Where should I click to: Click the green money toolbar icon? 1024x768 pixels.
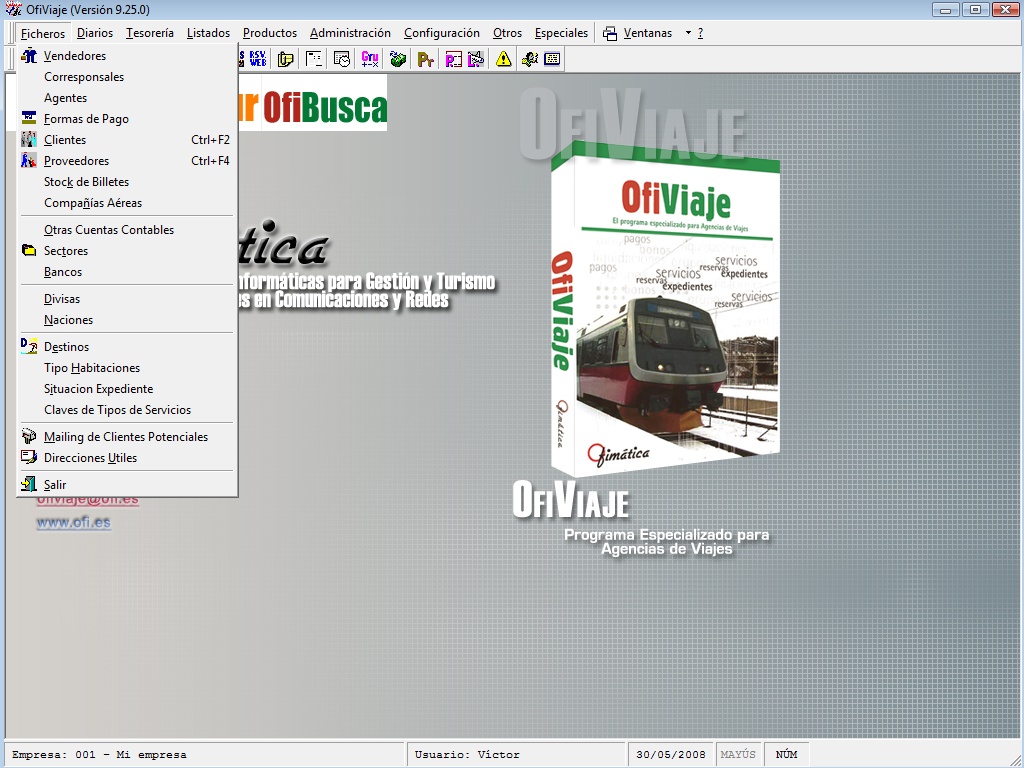click(x=398, y=59)
